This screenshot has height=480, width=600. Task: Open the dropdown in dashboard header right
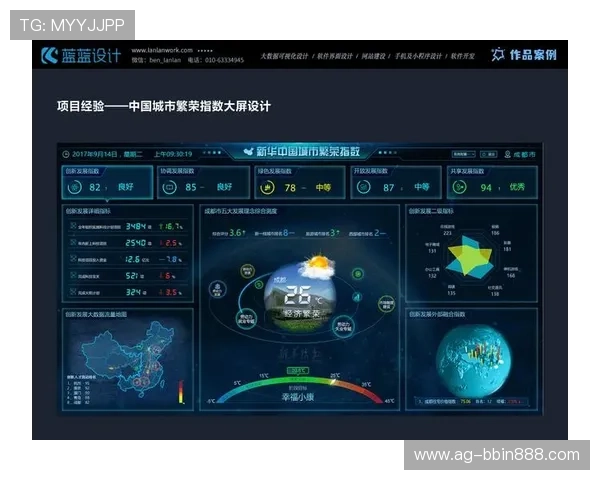pos(463,154)
